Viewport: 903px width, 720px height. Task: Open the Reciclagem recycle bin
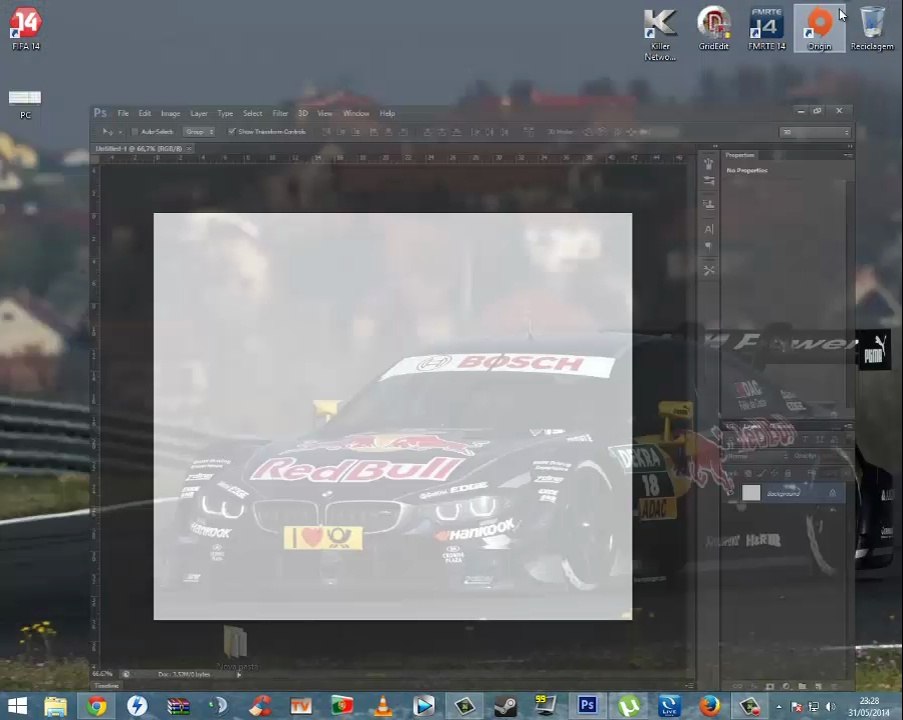pos(872,29)
